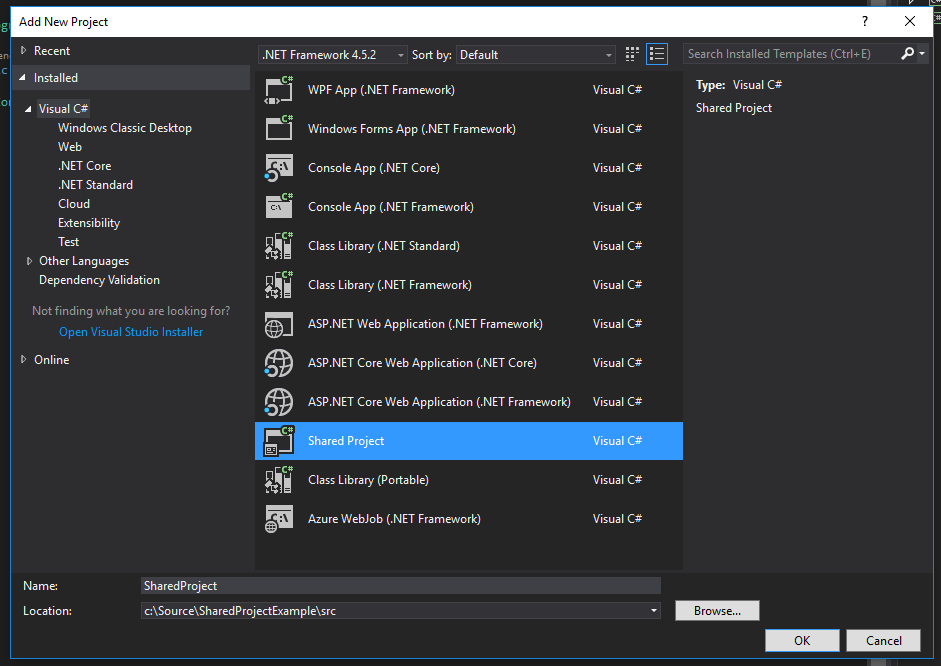Select ASP.NET Core Web Application (.NET Framework) icon
941x666 pixels.
[279, 402]
